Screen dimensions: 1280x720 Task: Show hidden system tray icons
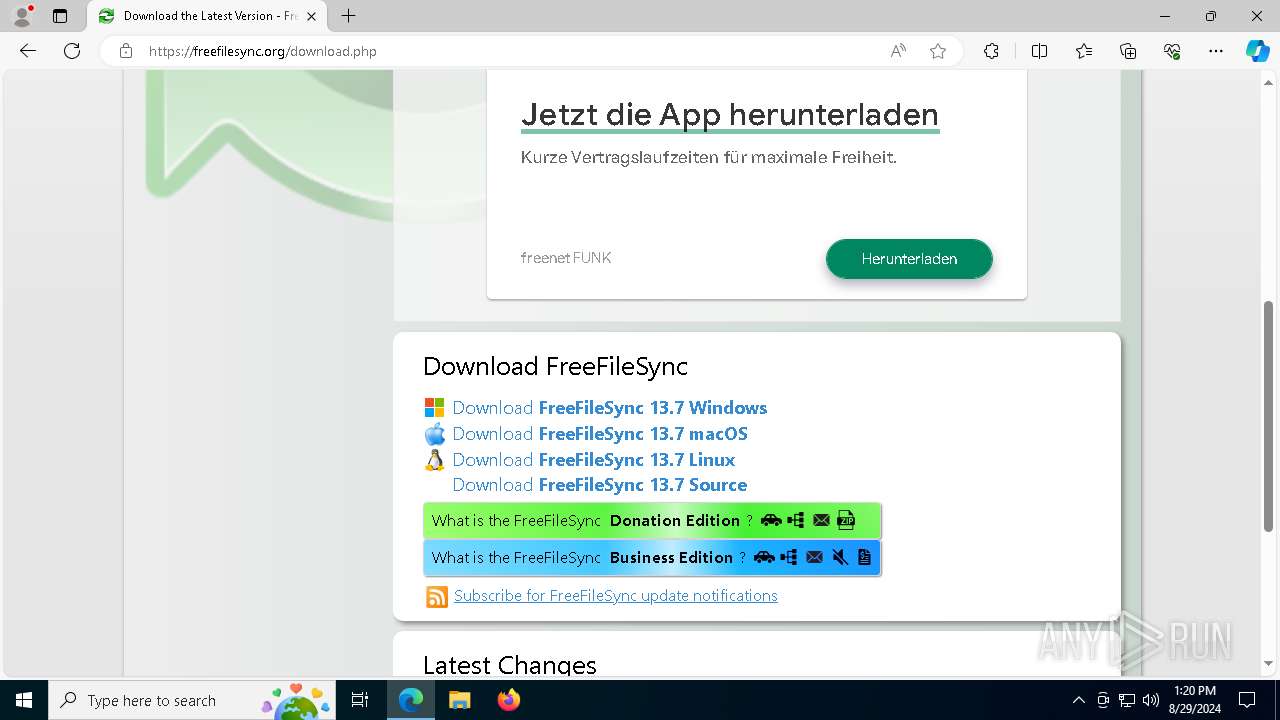1078,700
